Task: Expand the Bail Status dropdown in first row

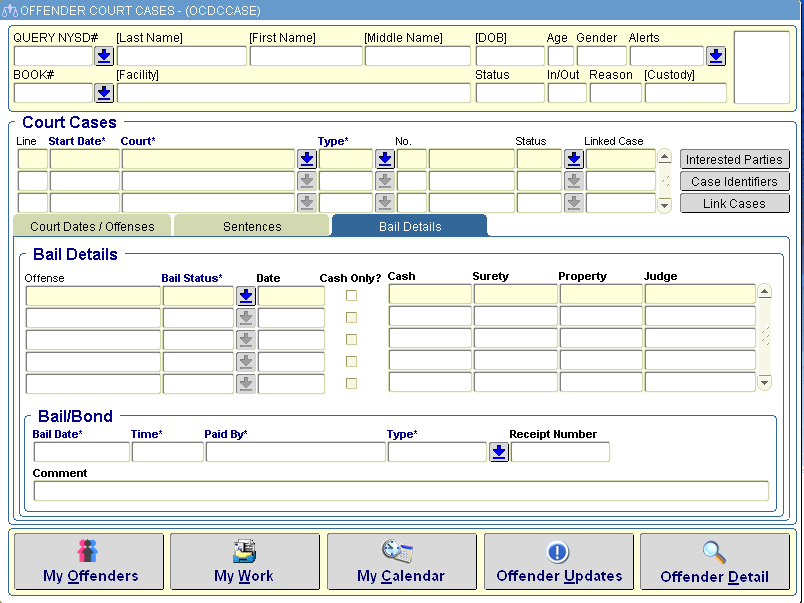Action: [246, 295]
